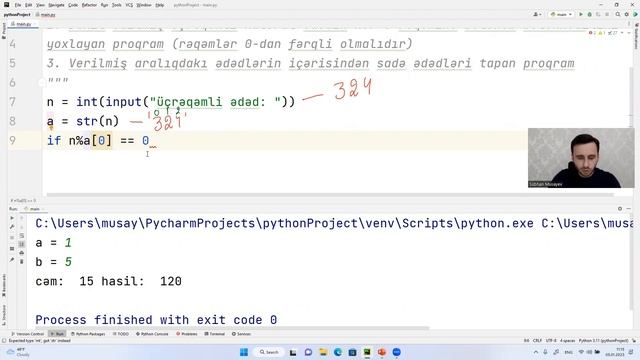Open the Code menu
The image size is (640, 360).
(x=73, y=5)
